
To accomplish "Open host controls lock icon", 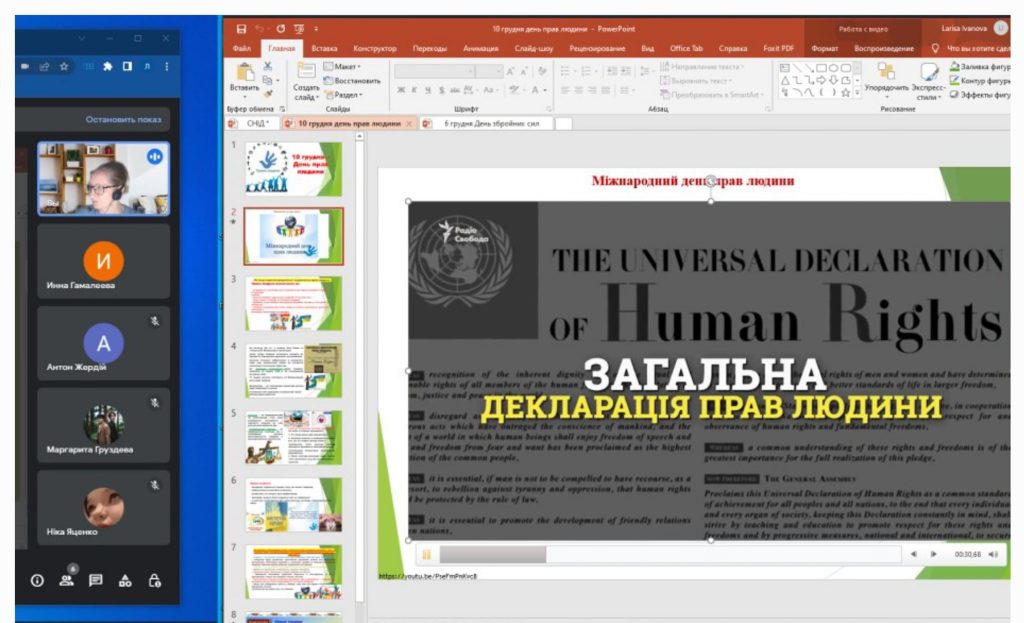I will point(154,580).
